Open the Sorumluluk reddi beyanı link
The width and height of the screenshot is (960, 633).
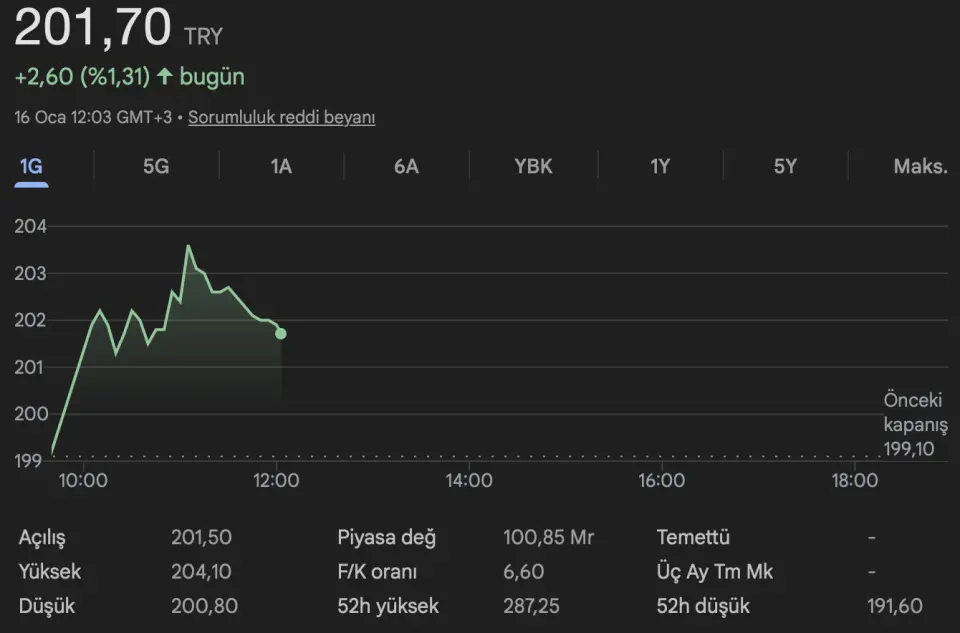[281, 117]
